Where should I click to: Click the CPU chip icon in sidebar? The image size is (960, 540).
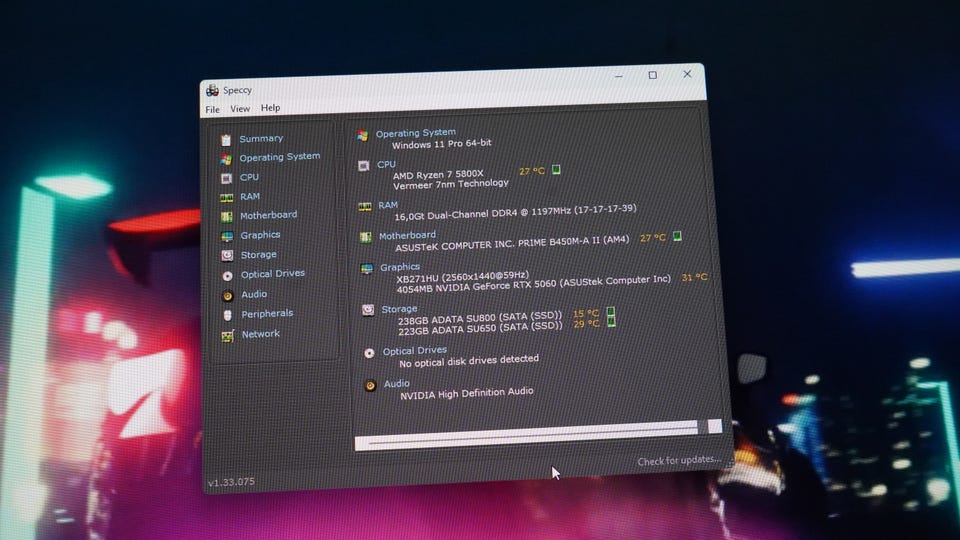[x=227, y=178]
